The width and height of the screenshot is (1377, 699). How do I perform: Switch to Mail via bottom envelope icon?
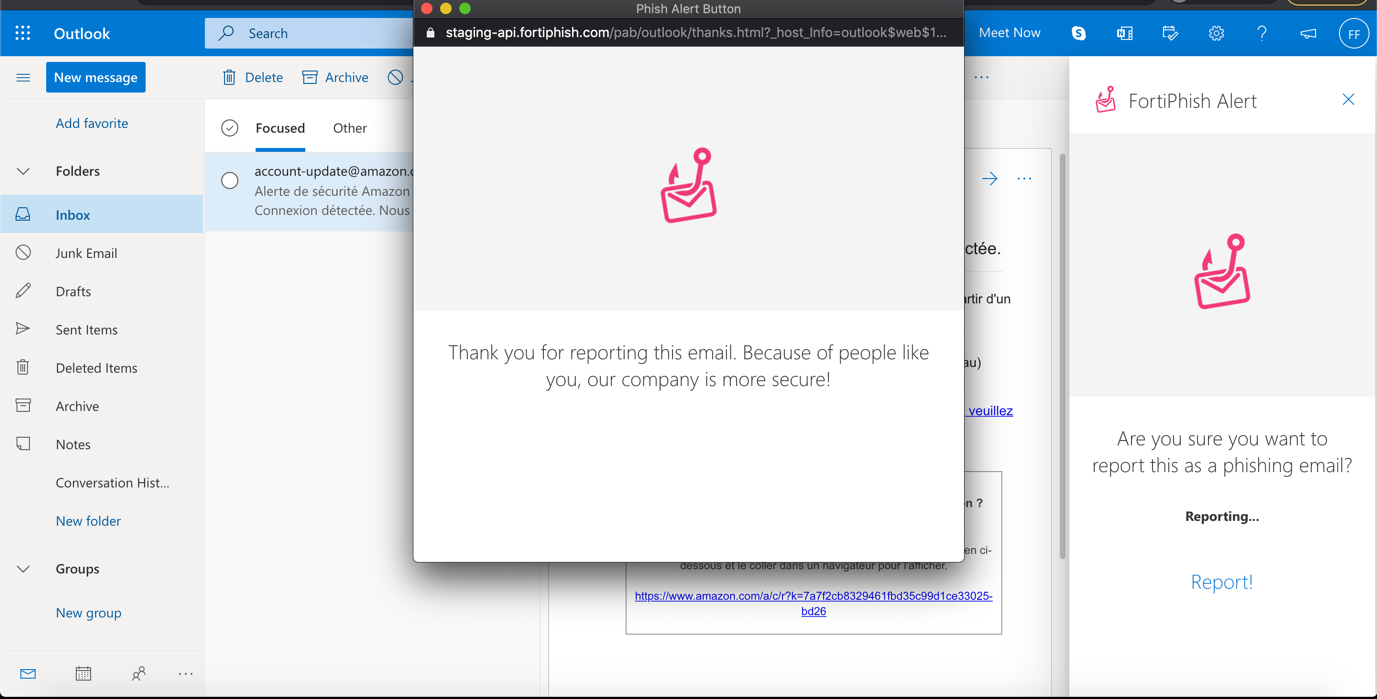[x=28, y=674]
